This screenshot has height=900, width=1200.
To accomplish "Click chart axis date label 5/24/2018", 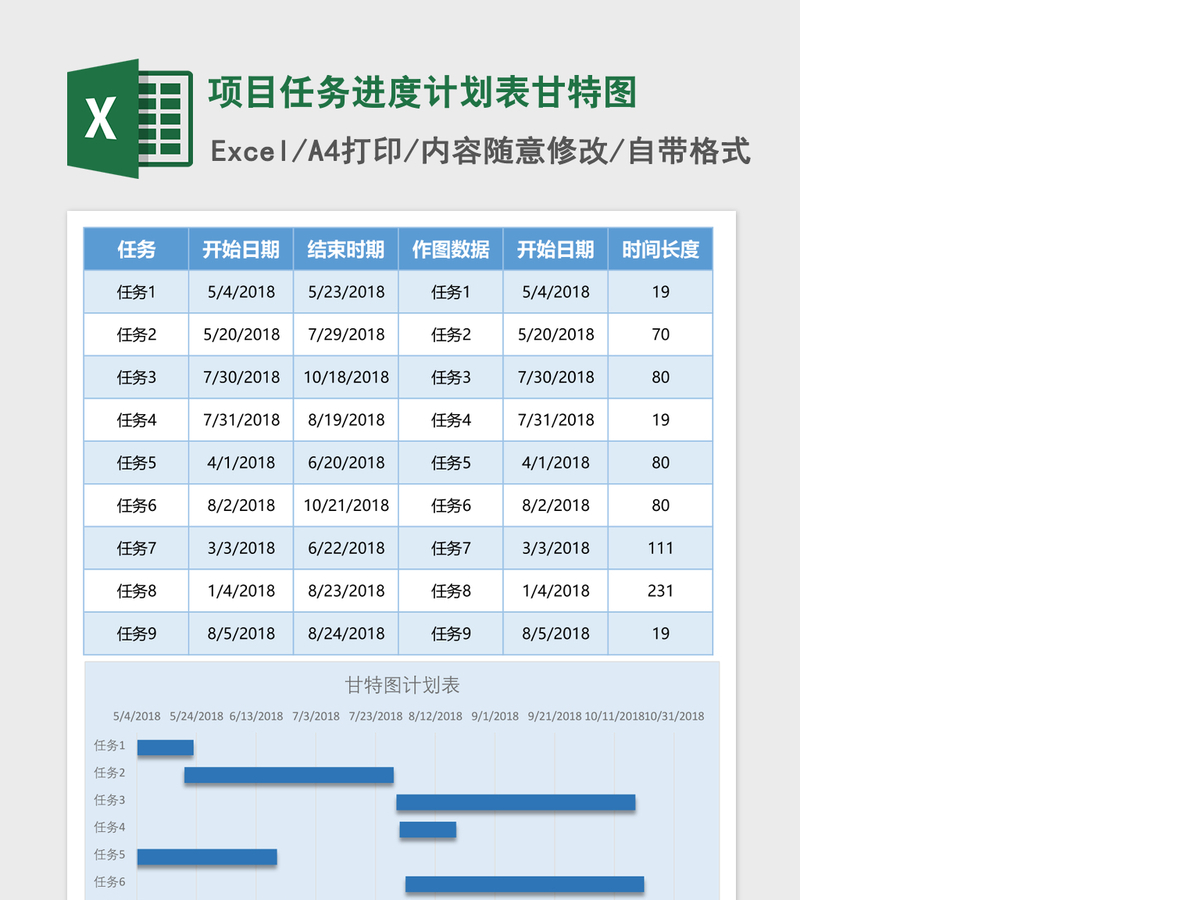I will point(197,716).
